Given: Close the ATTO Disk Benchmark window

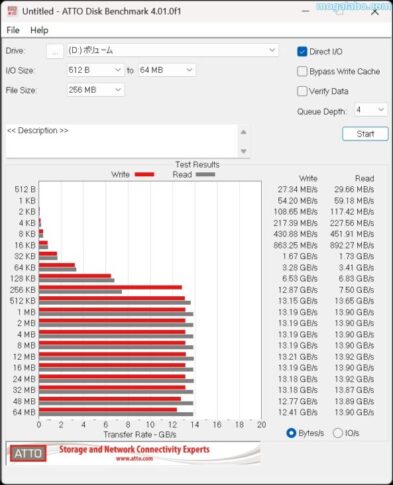Looking at the screenshot, I should pos(375,12).
